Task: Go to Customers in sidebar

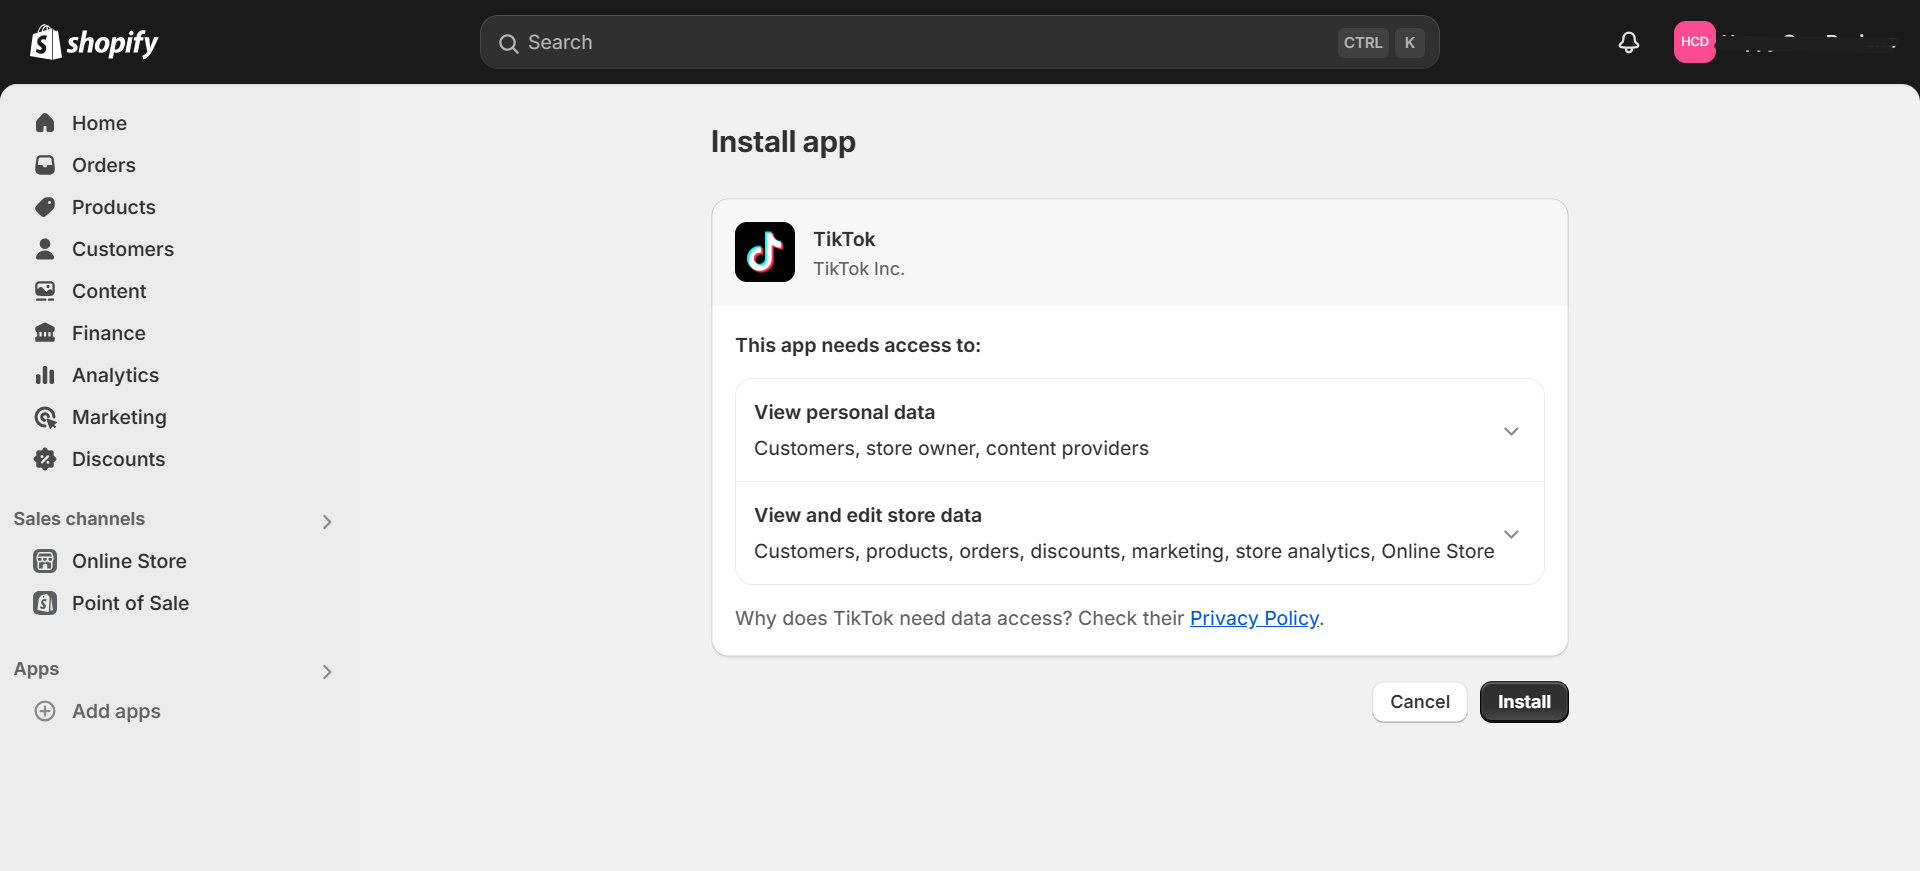Action: [122, 249]
